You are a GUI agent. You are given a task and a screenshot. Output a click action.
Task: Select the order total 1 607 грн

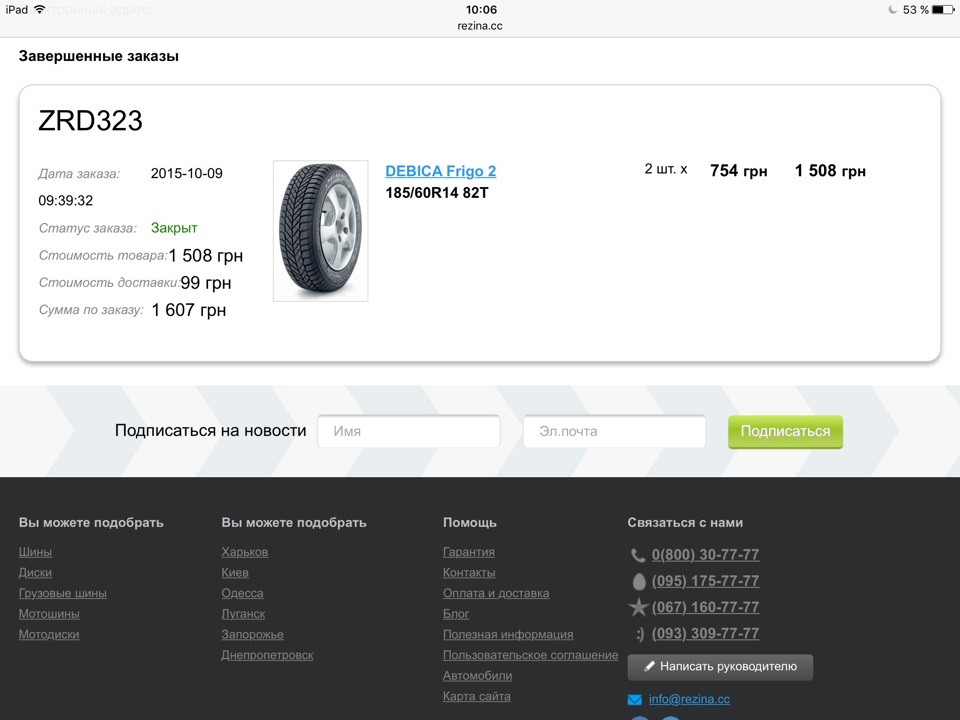pyautogui.click(x=189, y=310)
